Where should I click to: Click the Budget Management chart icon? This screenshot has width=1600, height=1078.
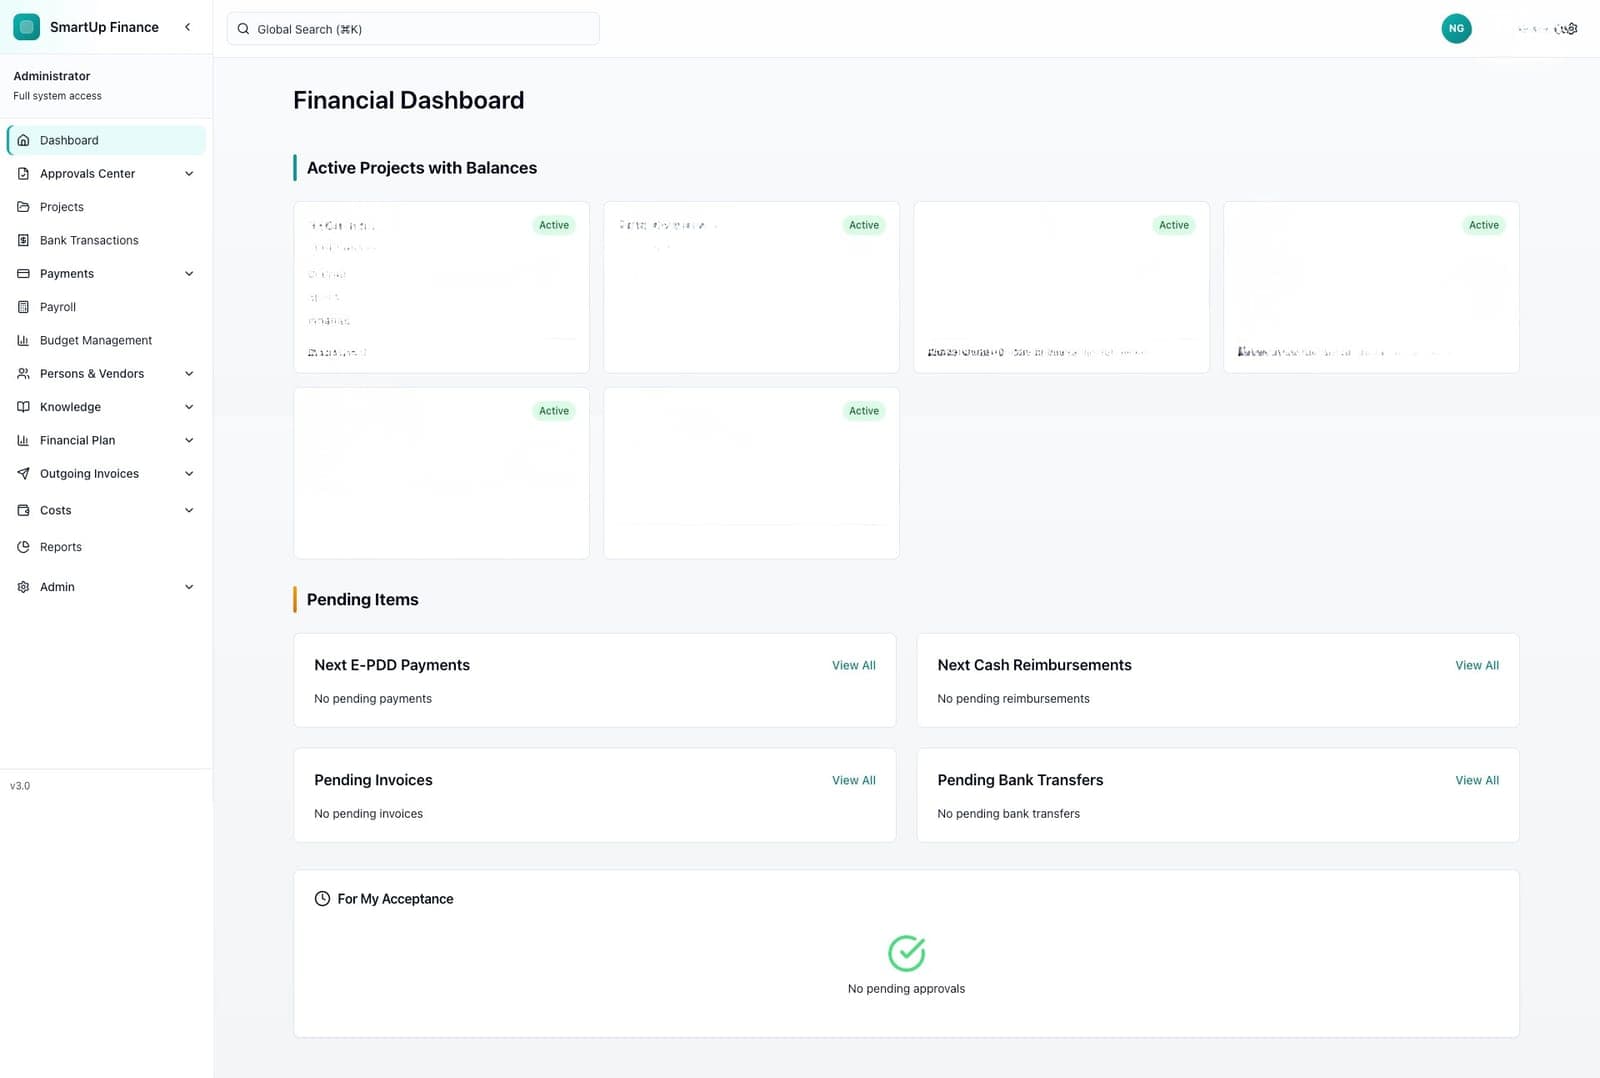coord(23,340)
